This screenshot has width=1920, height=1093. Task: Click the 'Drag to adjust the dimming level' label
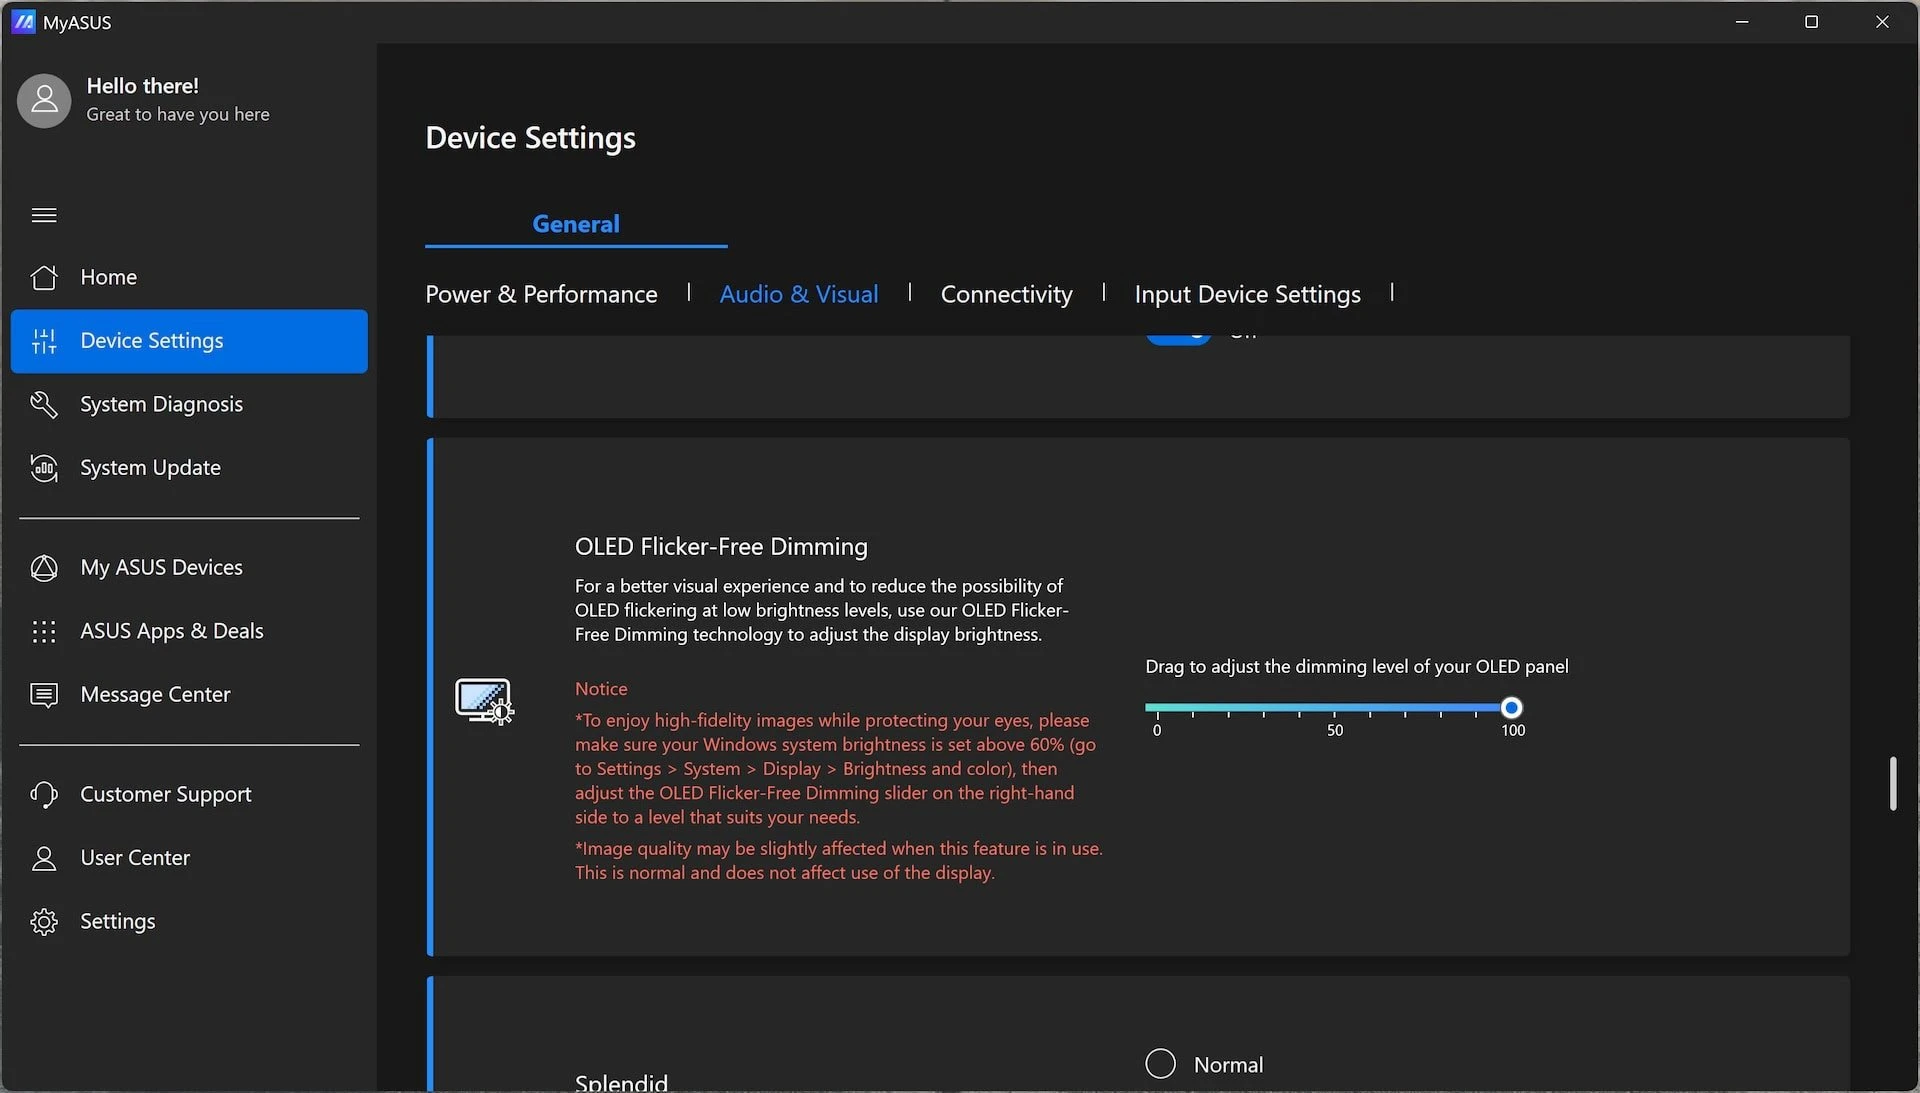[1356, 667]
